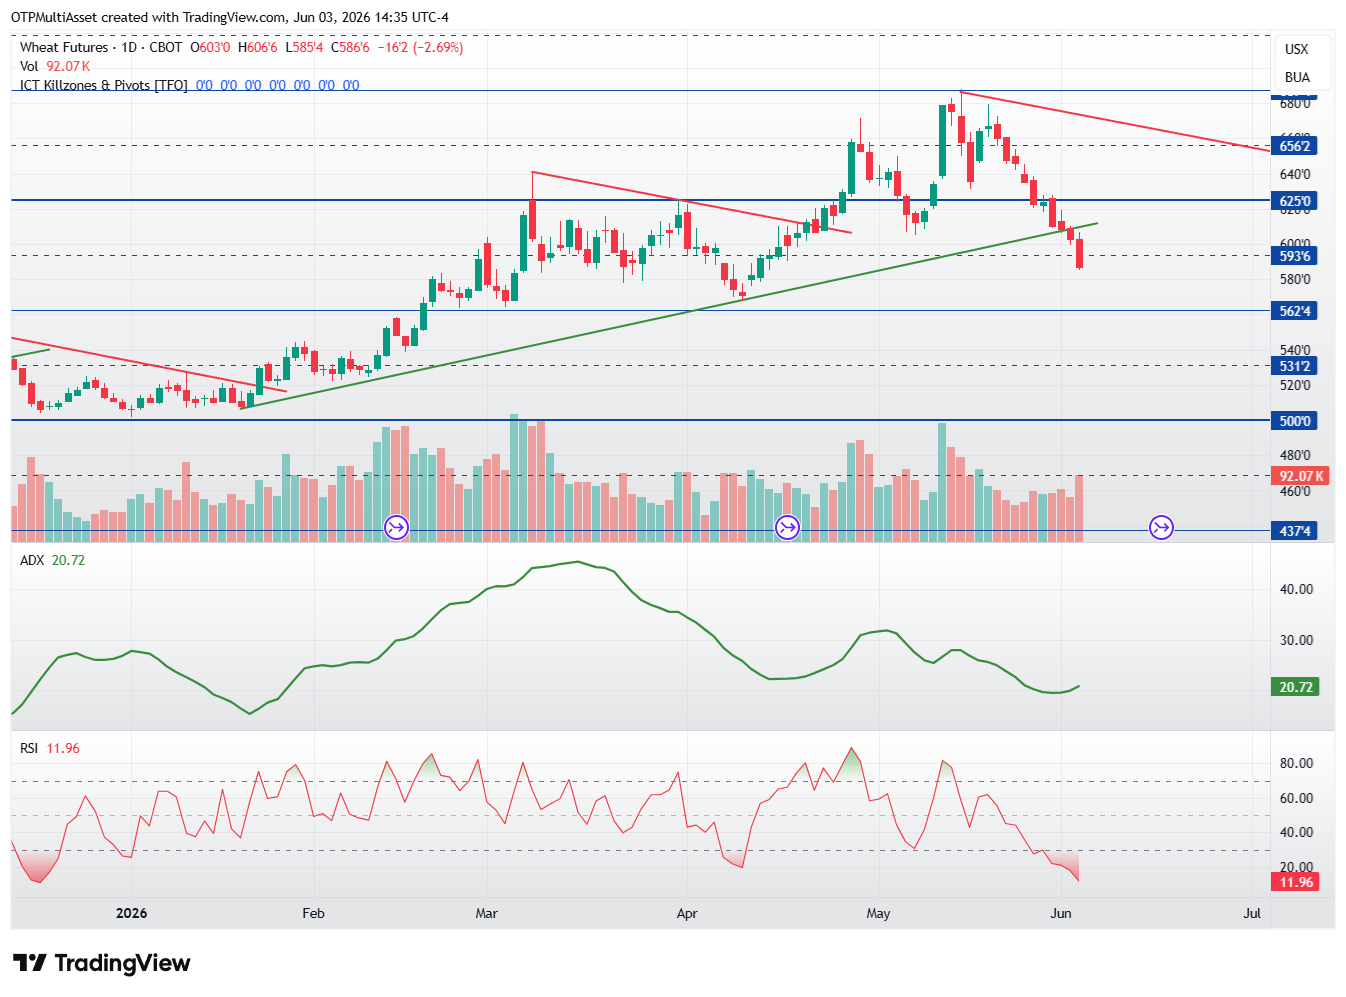Click the circled arrow marker below mid-February
This screenshot has height=997, width=1346.
397,527
